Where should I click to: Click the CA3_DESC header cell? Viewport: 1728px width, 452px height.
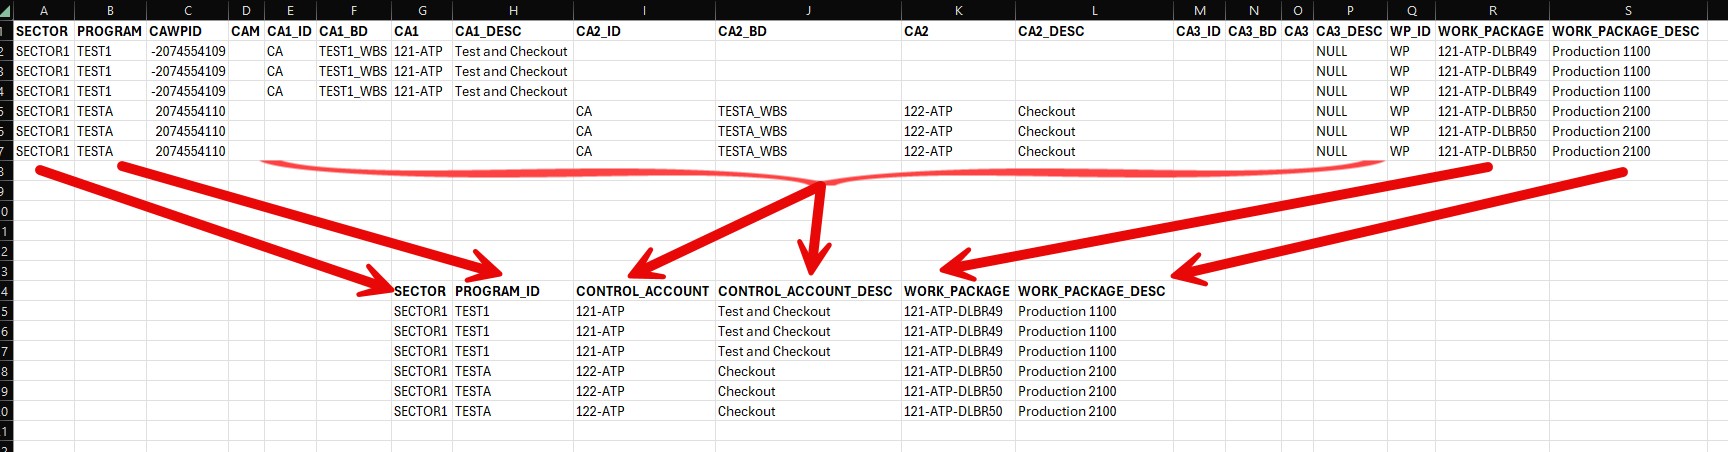click(1350, 31)
